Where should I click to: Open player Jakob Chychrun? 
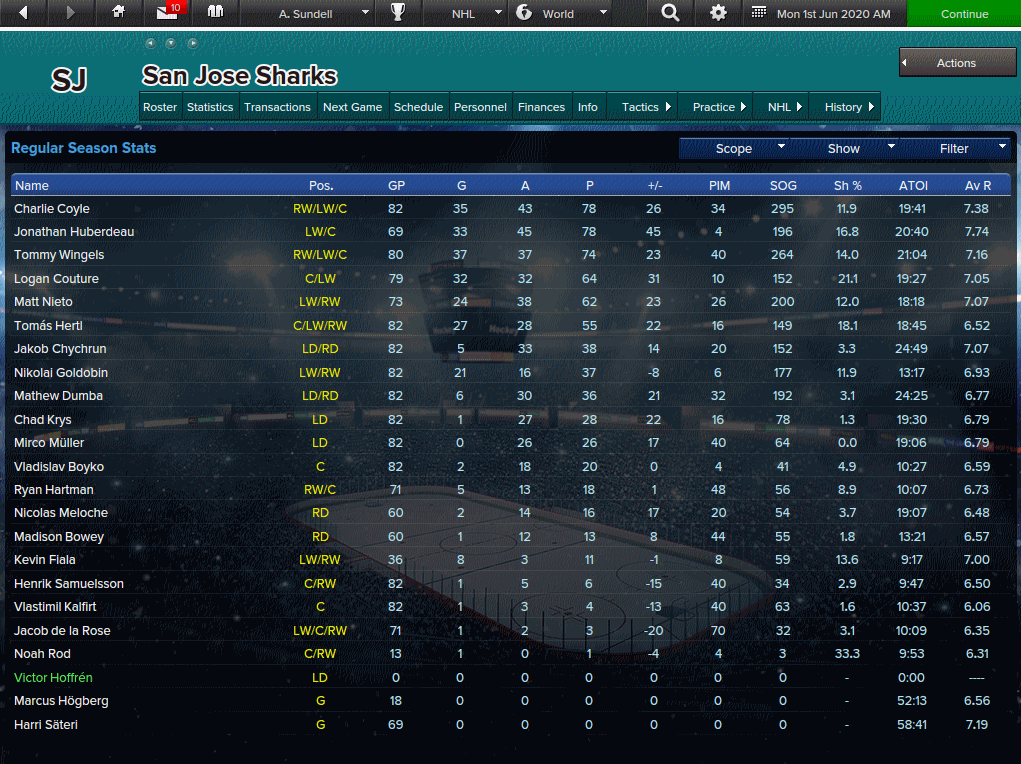[x=60, y=348]
